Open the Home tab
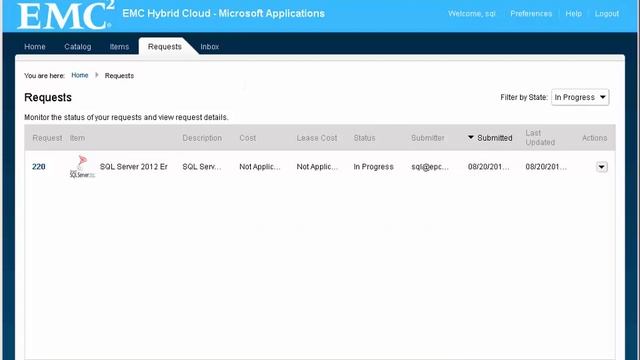The height and width of the screenshot is (360, 640). click(35, 47)
